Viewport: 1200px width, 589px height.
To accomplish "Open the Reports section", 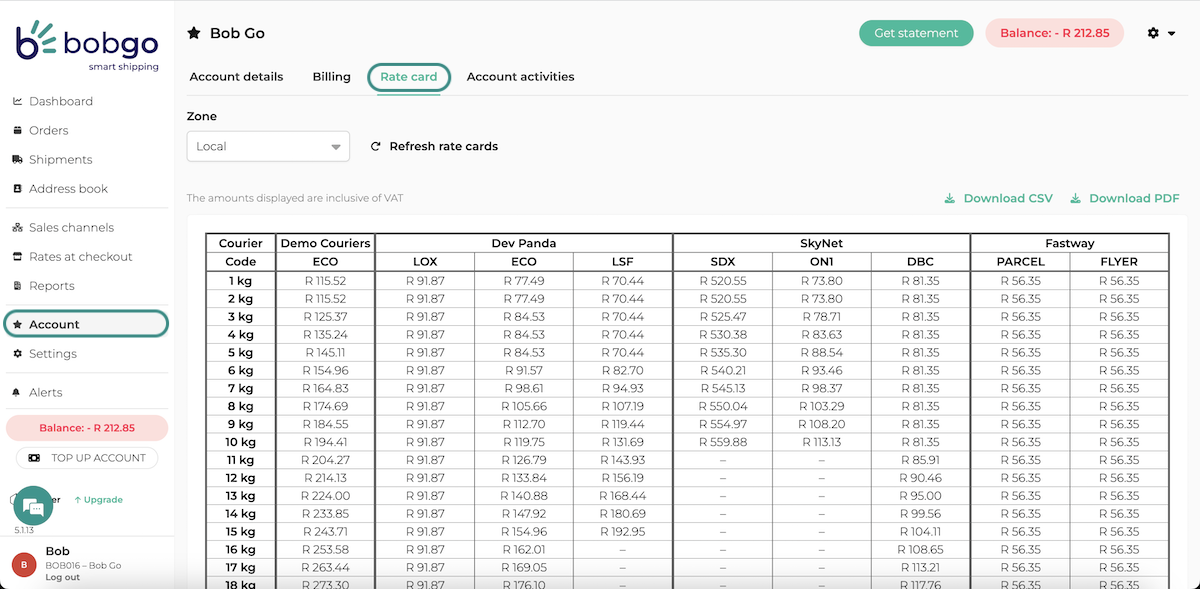I will (52, 285).
